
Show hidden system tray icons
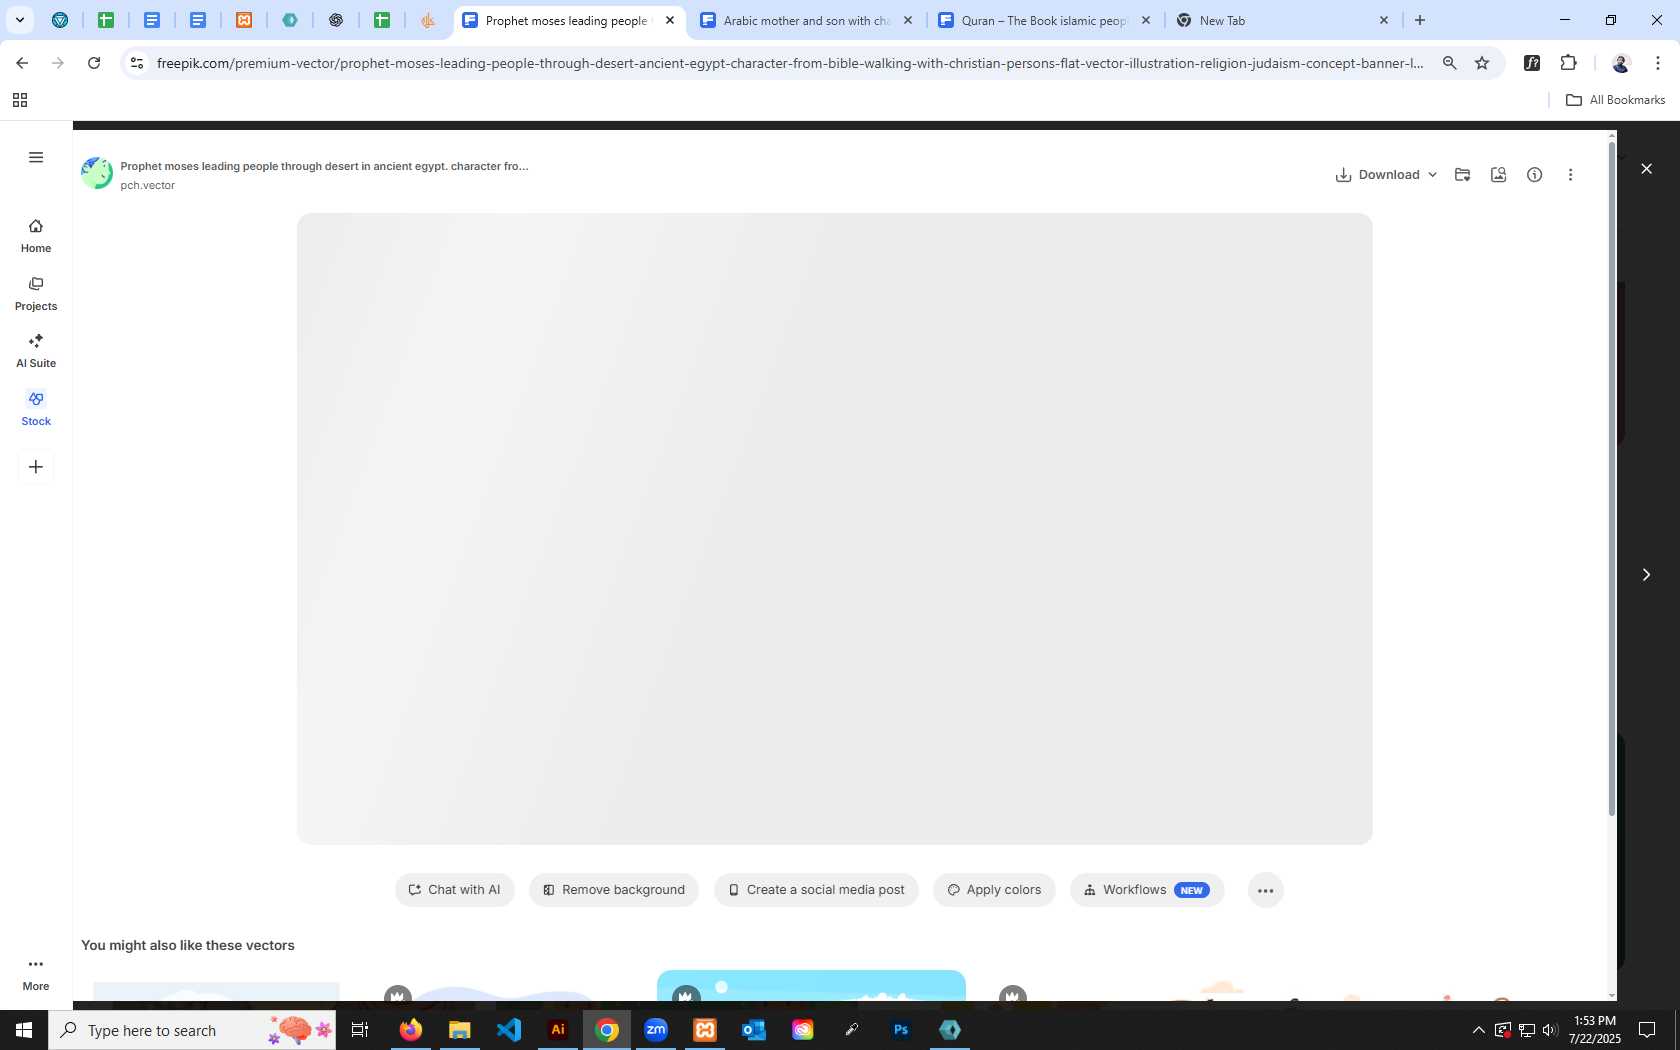pos(1479,1030)
